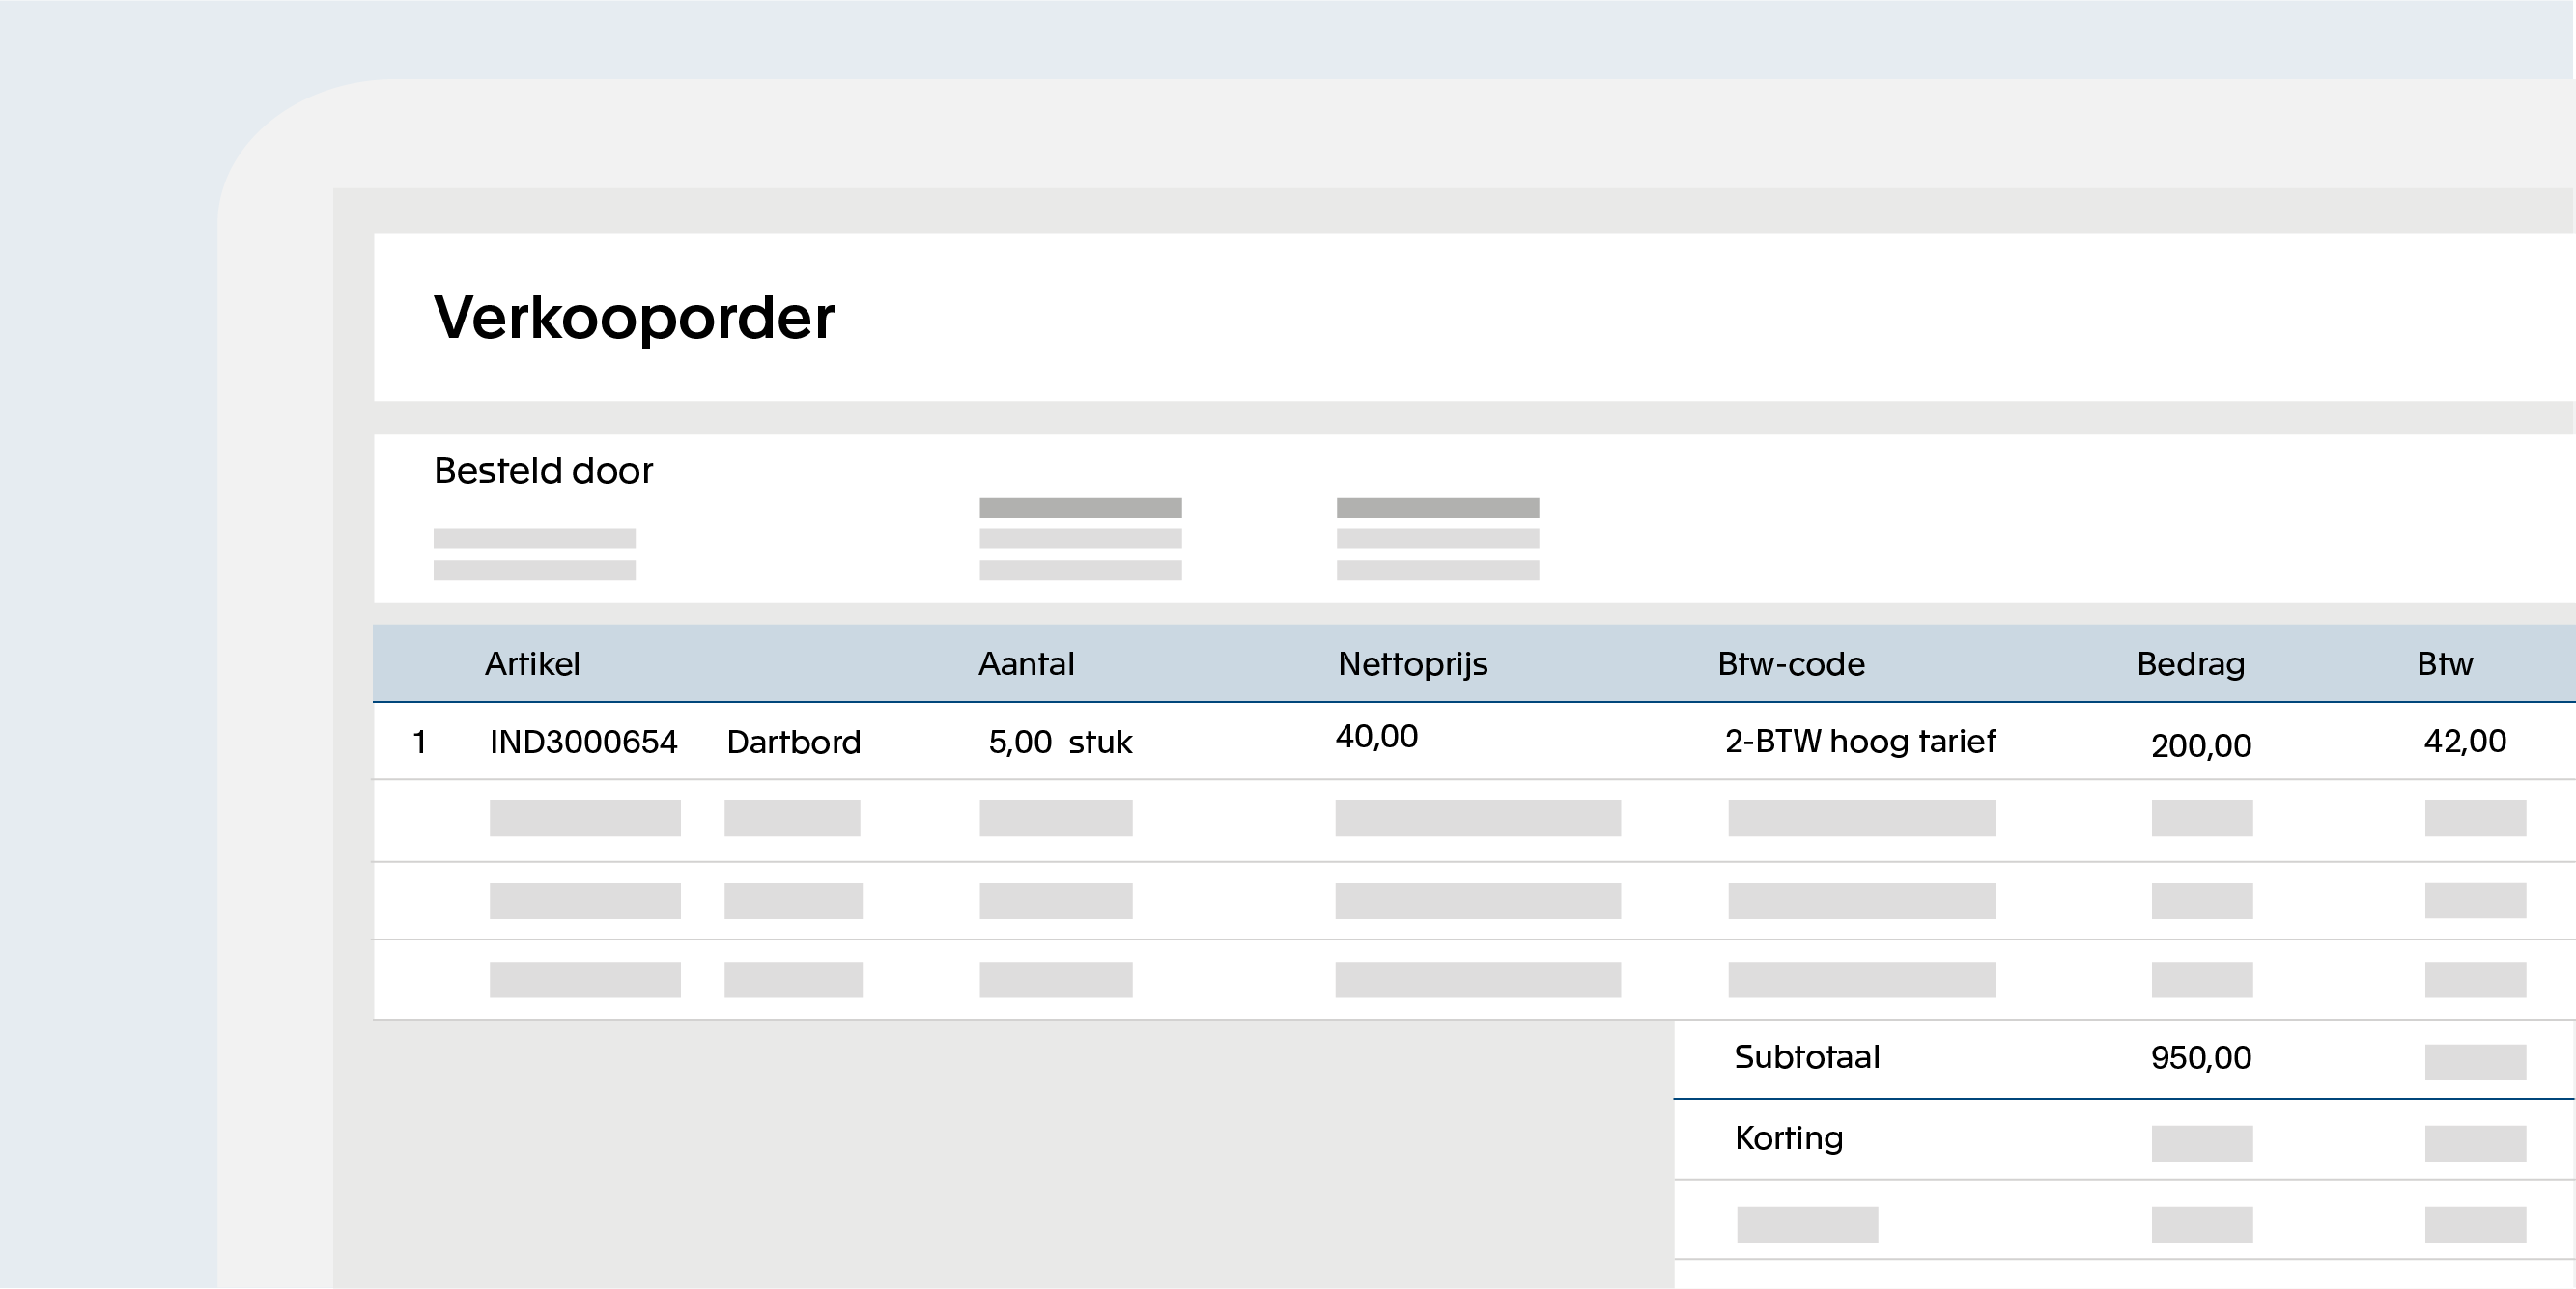Viewport: 2576px width, 1289px height.
Task: Click the Btw column header
Action: point(2444,664)
